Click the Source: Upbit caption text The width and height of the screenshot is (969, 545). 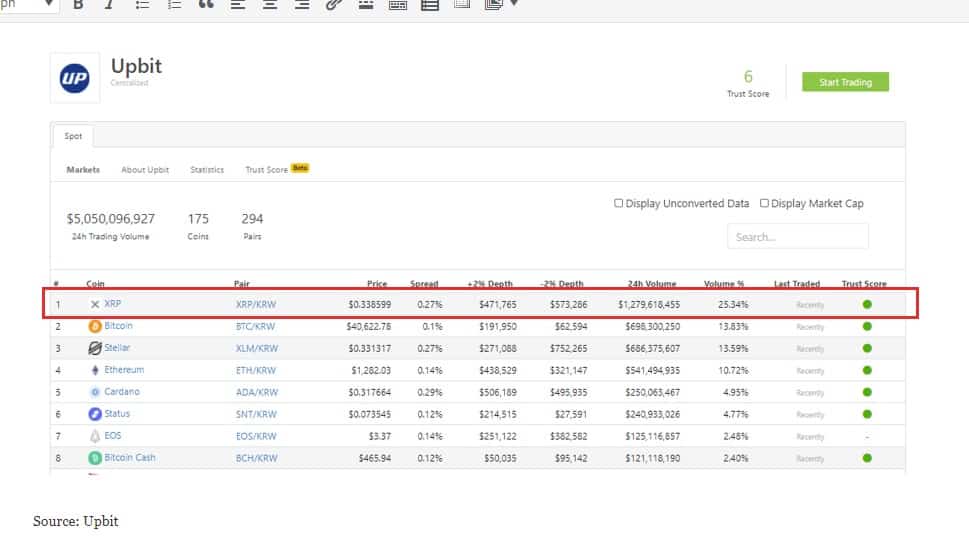coord(75,521)
